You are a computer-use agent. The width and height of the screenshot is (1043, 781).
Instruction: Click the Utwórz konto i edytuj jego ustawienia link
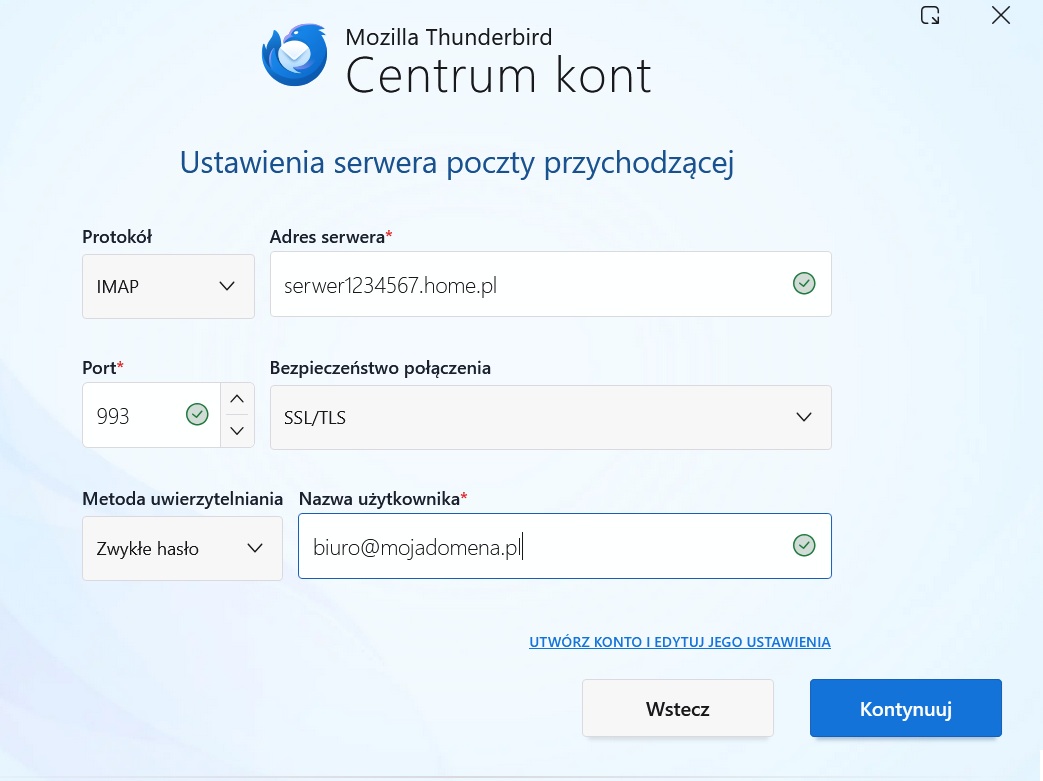[x=680, y=642]
